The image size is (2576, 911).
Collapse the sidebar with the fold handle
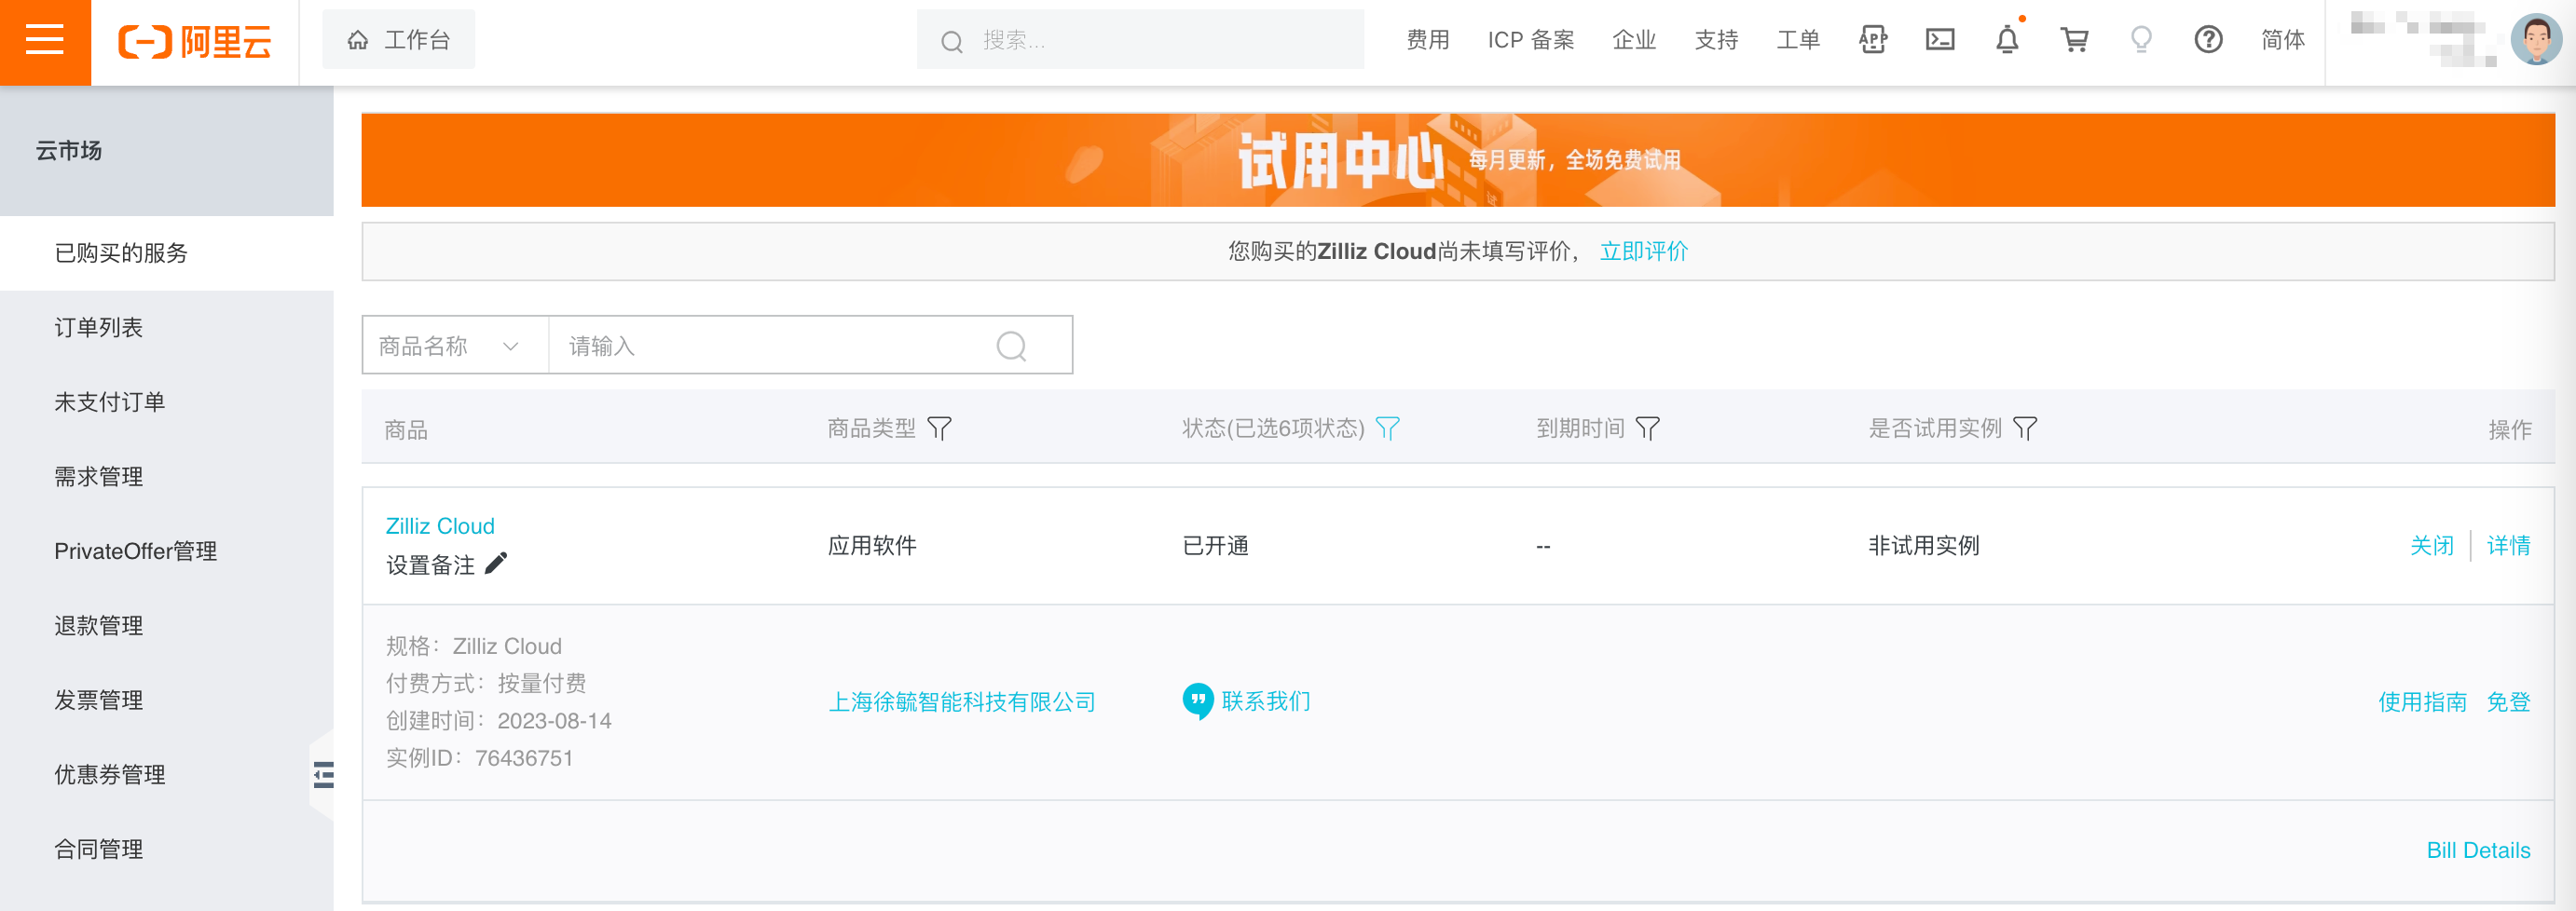coord(323,775)
